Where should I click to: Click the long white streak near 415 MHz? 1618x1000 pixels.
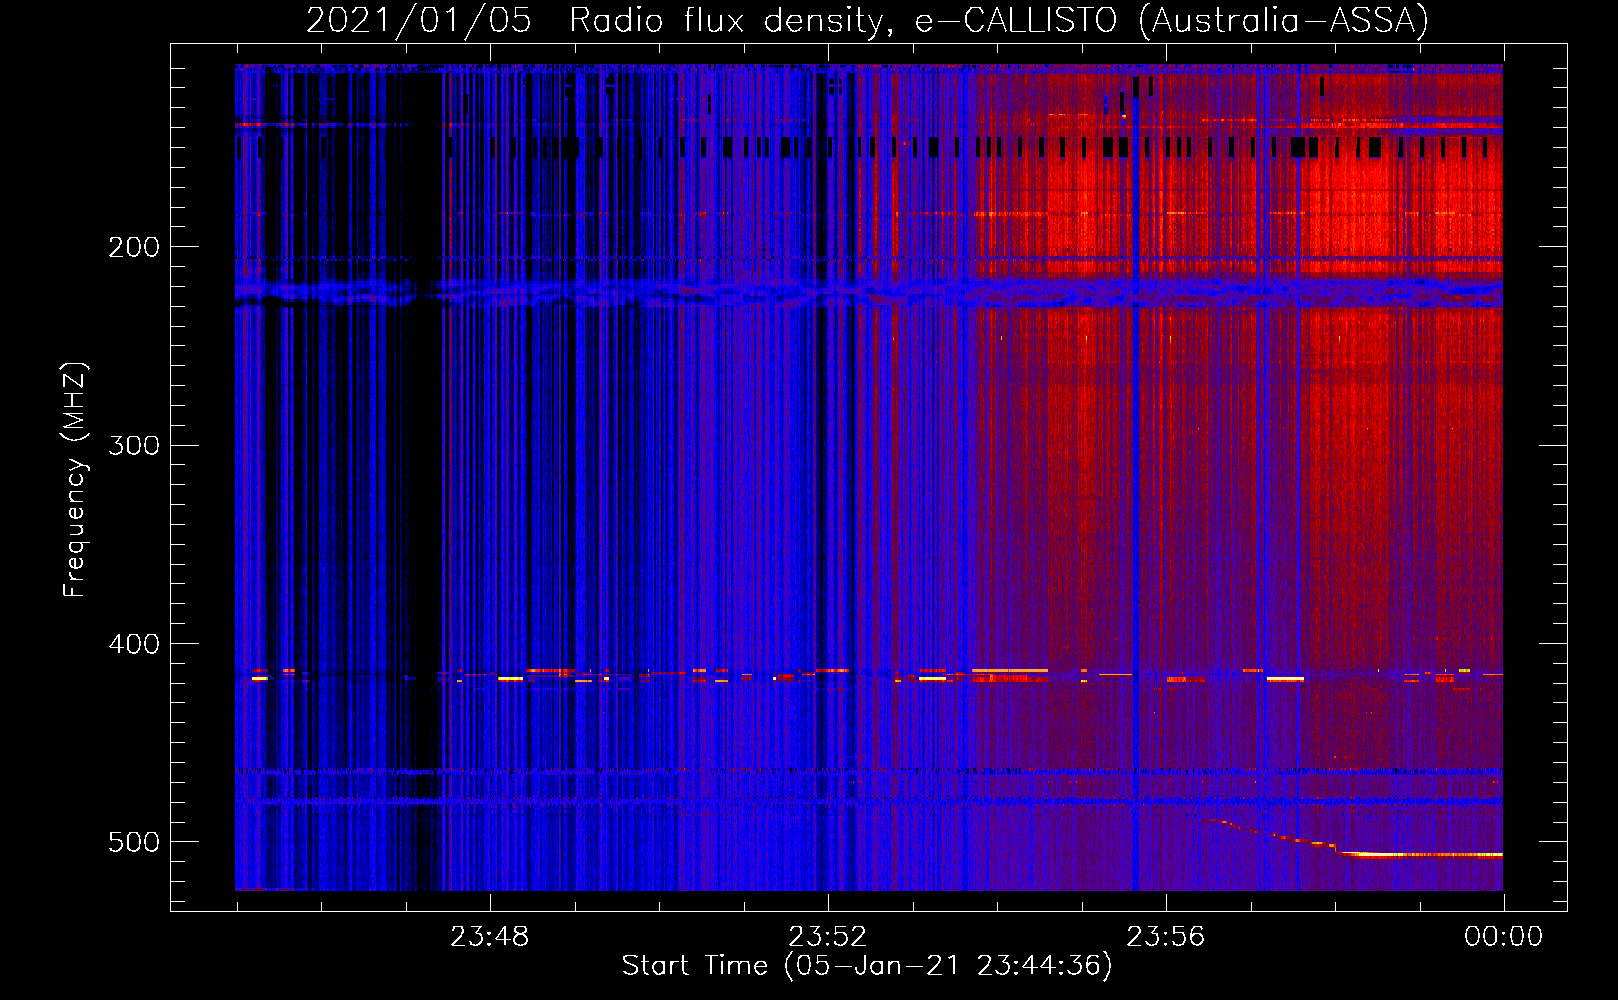1009,670
